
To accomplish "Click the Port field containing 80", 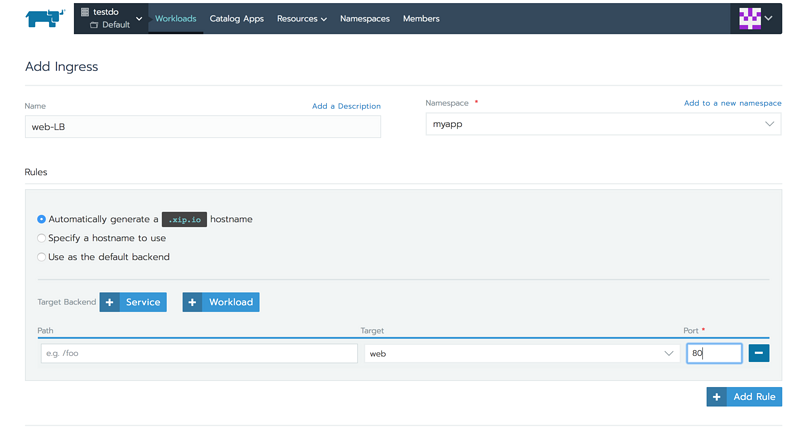I will (x=714, y=353).
